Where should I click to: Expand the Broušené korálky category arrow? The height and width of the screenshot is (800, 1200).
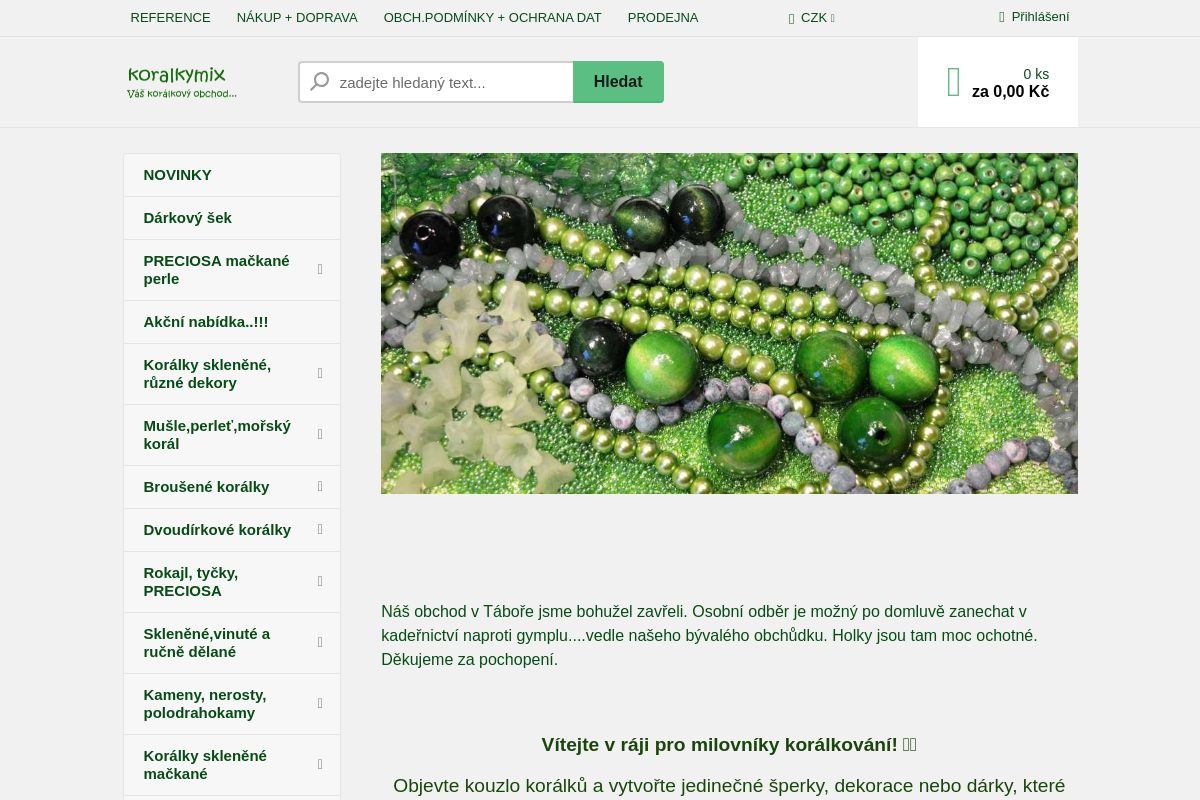320,486
